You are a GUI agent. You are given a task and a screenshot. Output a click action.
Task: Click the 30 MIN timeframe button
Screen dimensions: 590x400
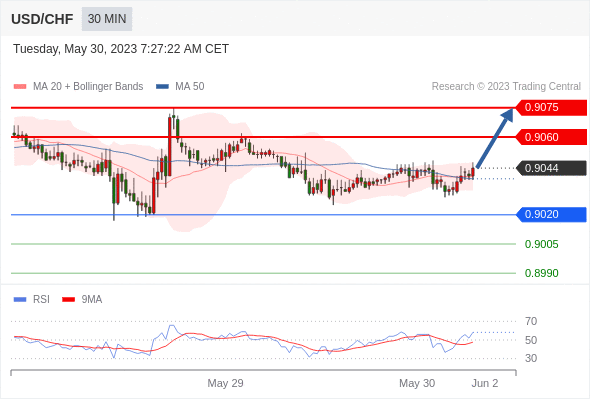tap(107, 19)
